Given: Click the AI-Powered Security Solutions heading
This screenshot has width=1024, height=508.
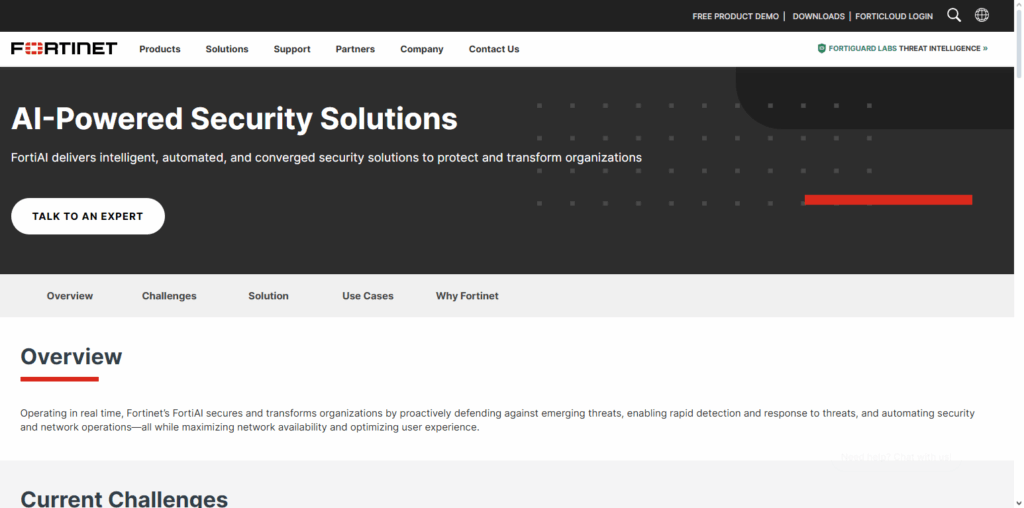Looking at the screenshot, I should point(234,119).
